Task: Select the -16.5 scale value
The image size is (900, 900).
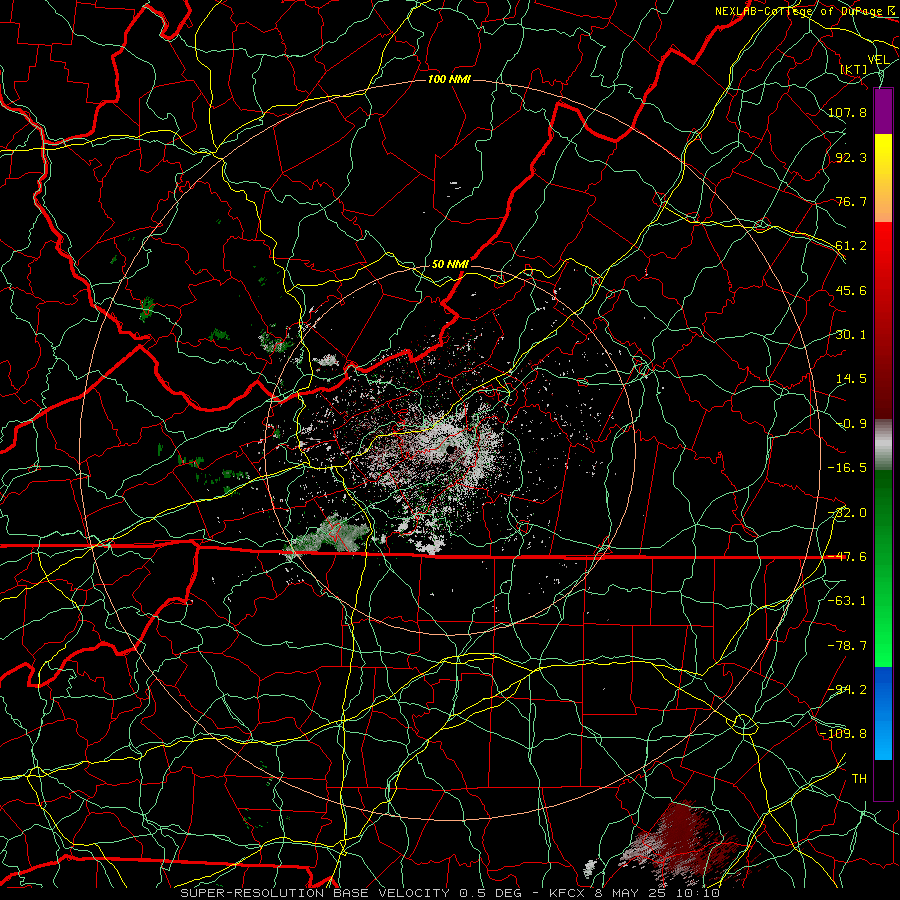Action: 847,468
